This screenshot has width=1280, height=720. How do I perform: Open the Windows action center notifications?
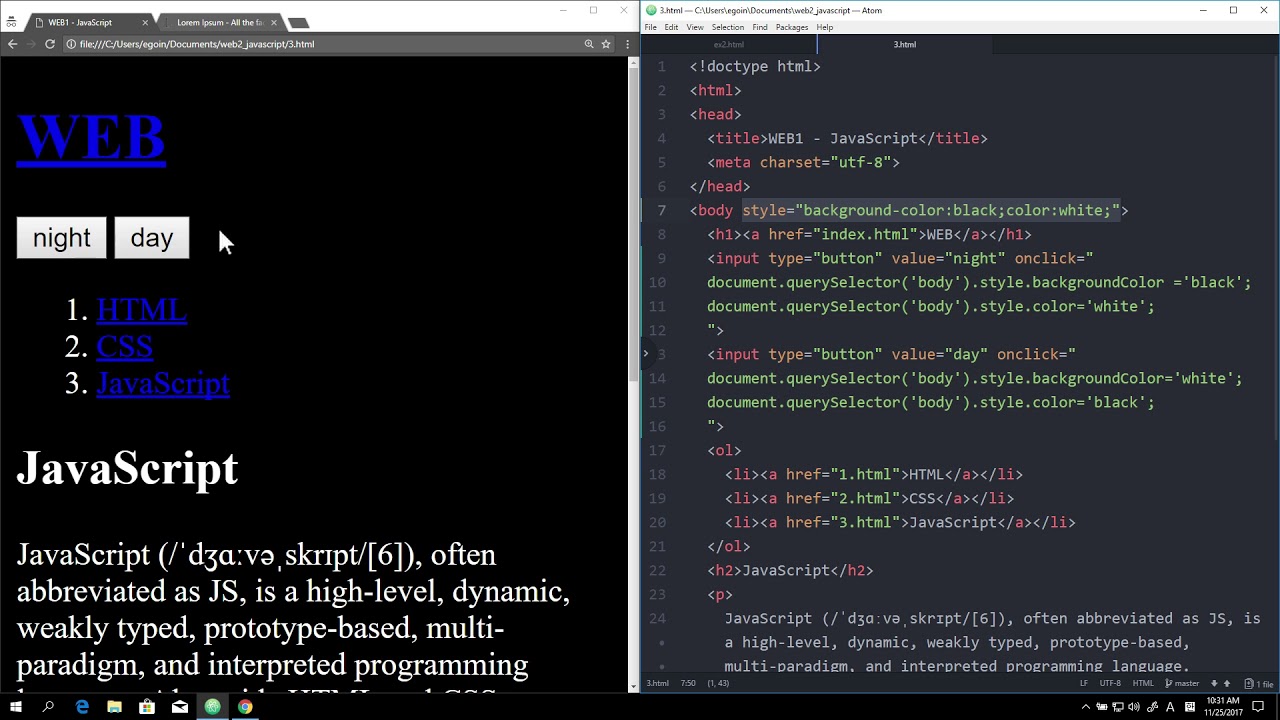(1267, 707)
